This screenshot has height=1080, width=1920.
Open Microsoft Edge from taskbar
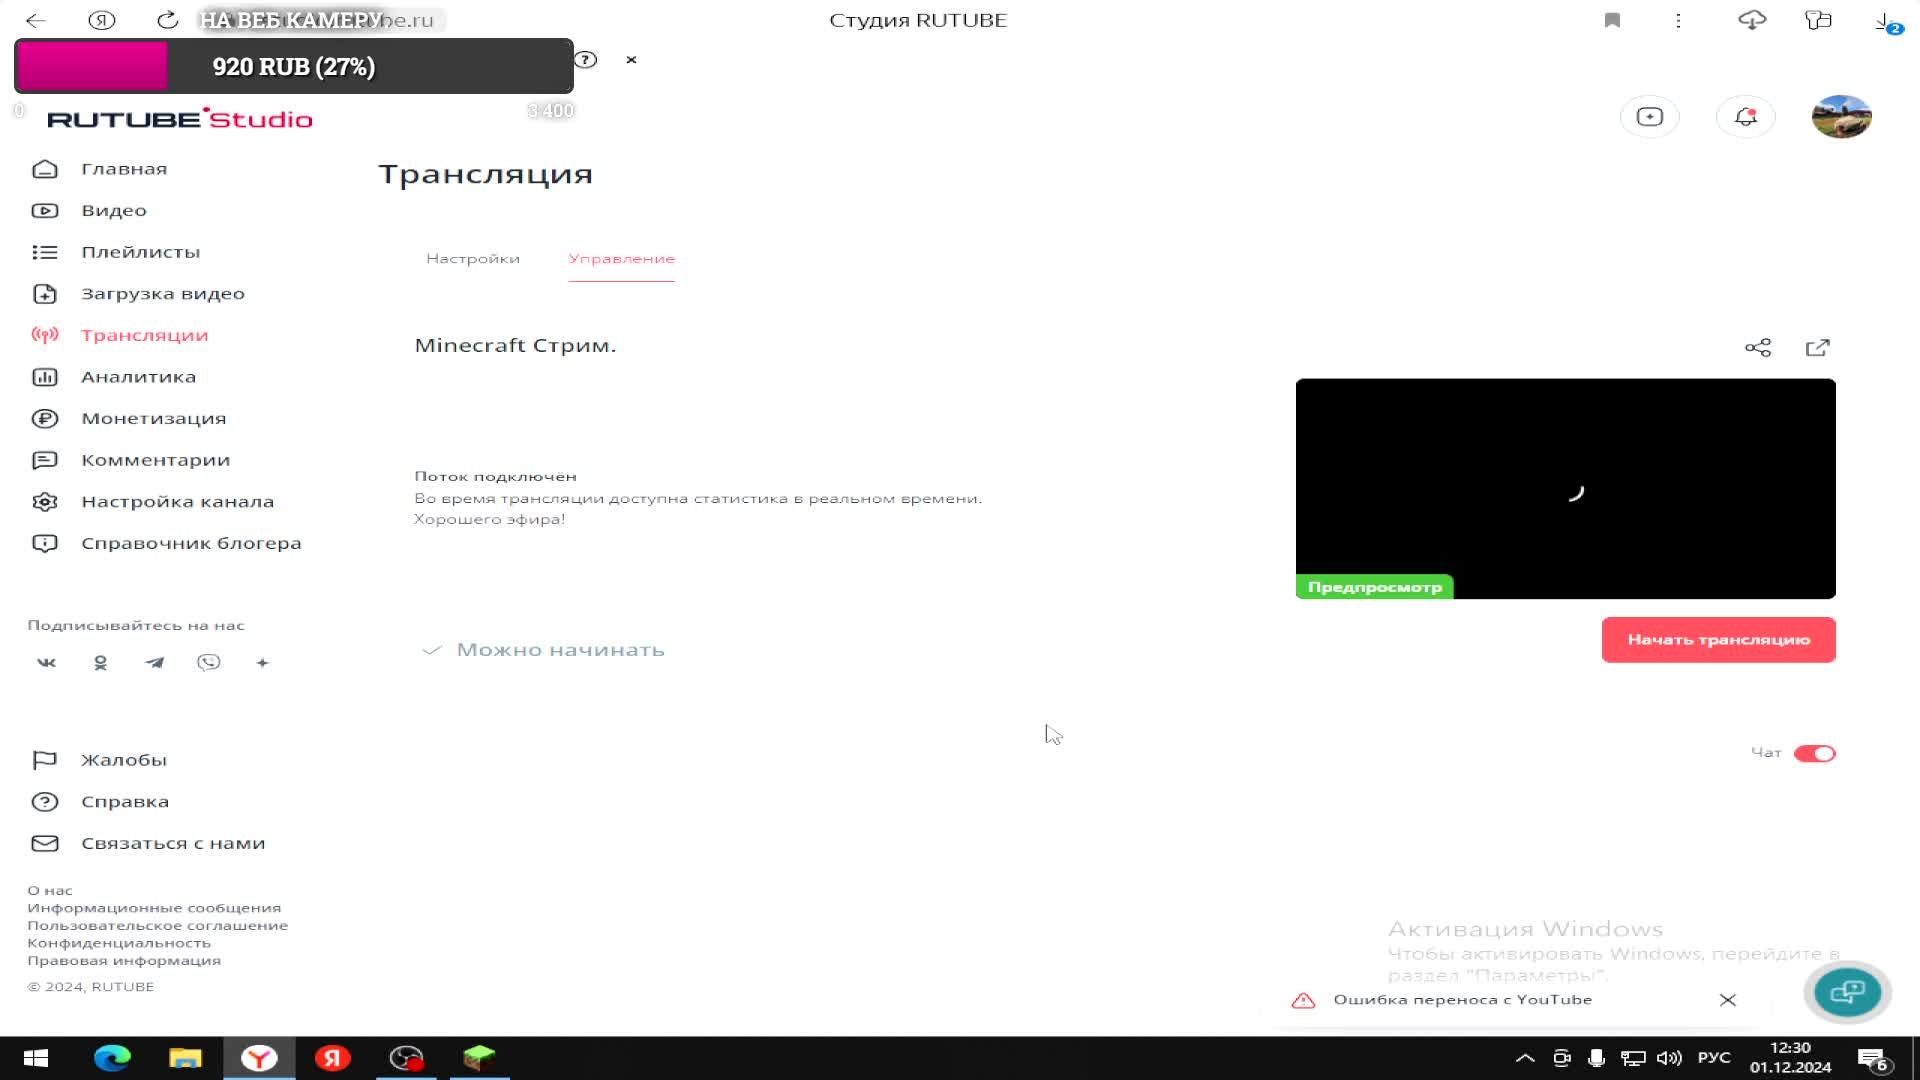[x=112, y=1058]
